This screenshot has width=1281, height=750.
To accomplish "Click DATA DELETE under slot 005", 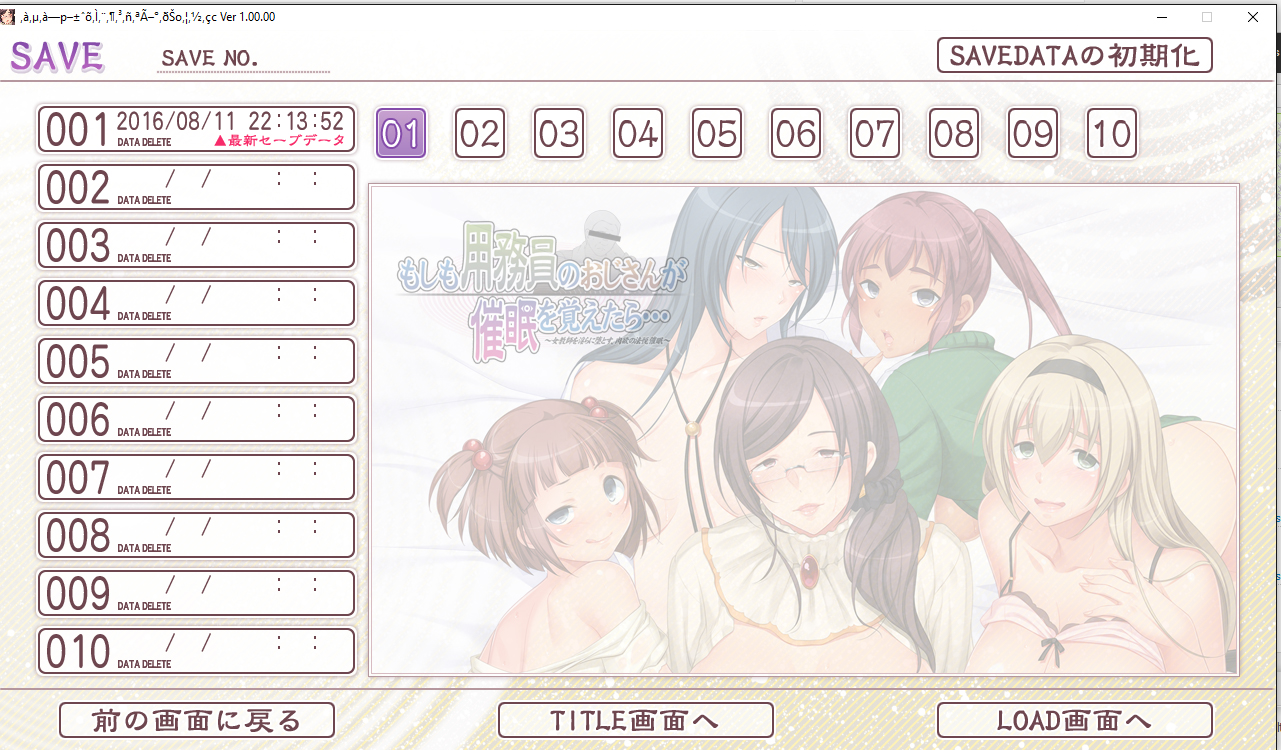I will click(144, 374).
